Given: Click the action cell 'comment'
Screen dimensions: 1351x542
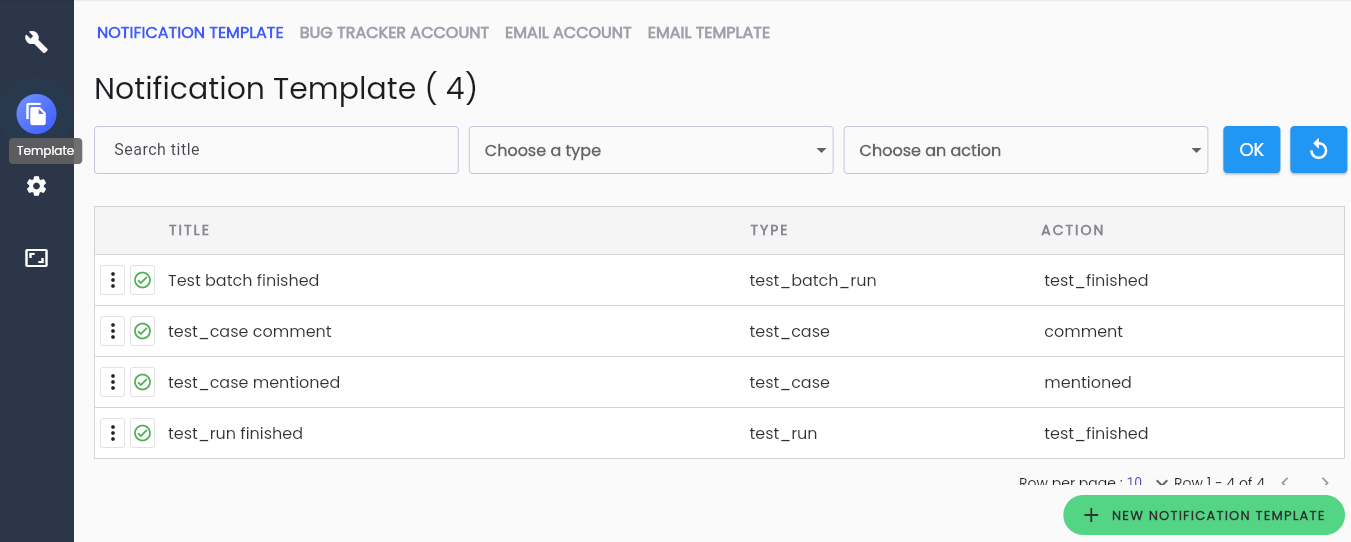Looking at the screenshot, I should coord(1083,332).
